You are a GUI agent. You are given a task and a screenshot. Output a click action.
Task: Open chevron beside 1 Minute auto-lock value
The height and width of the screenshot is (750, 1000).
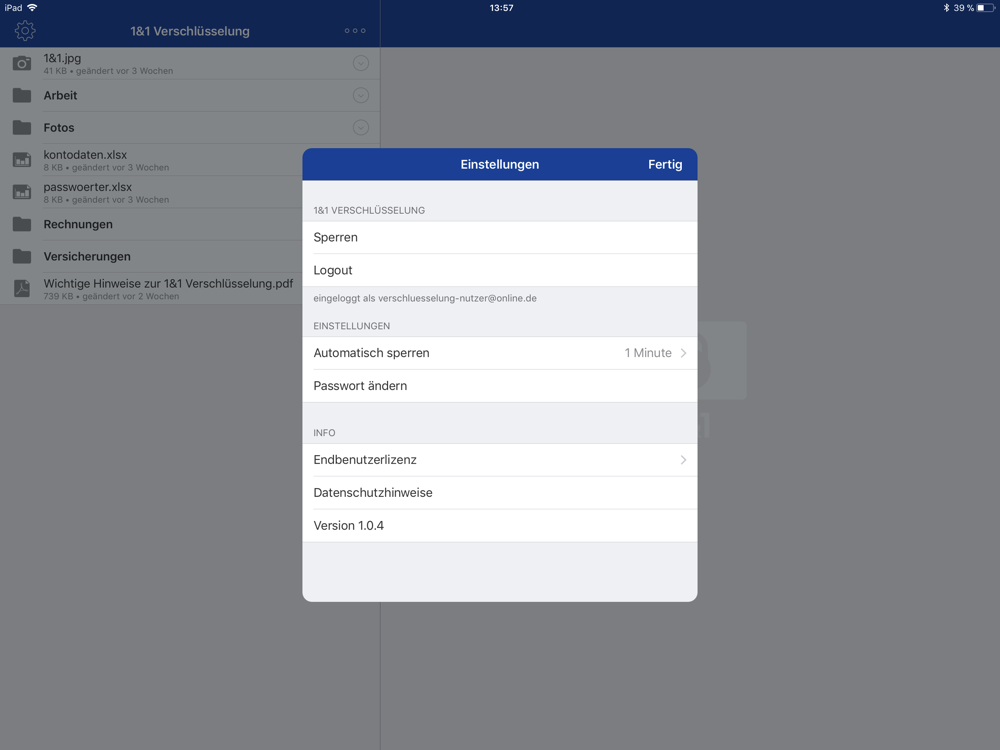[683, 353]
